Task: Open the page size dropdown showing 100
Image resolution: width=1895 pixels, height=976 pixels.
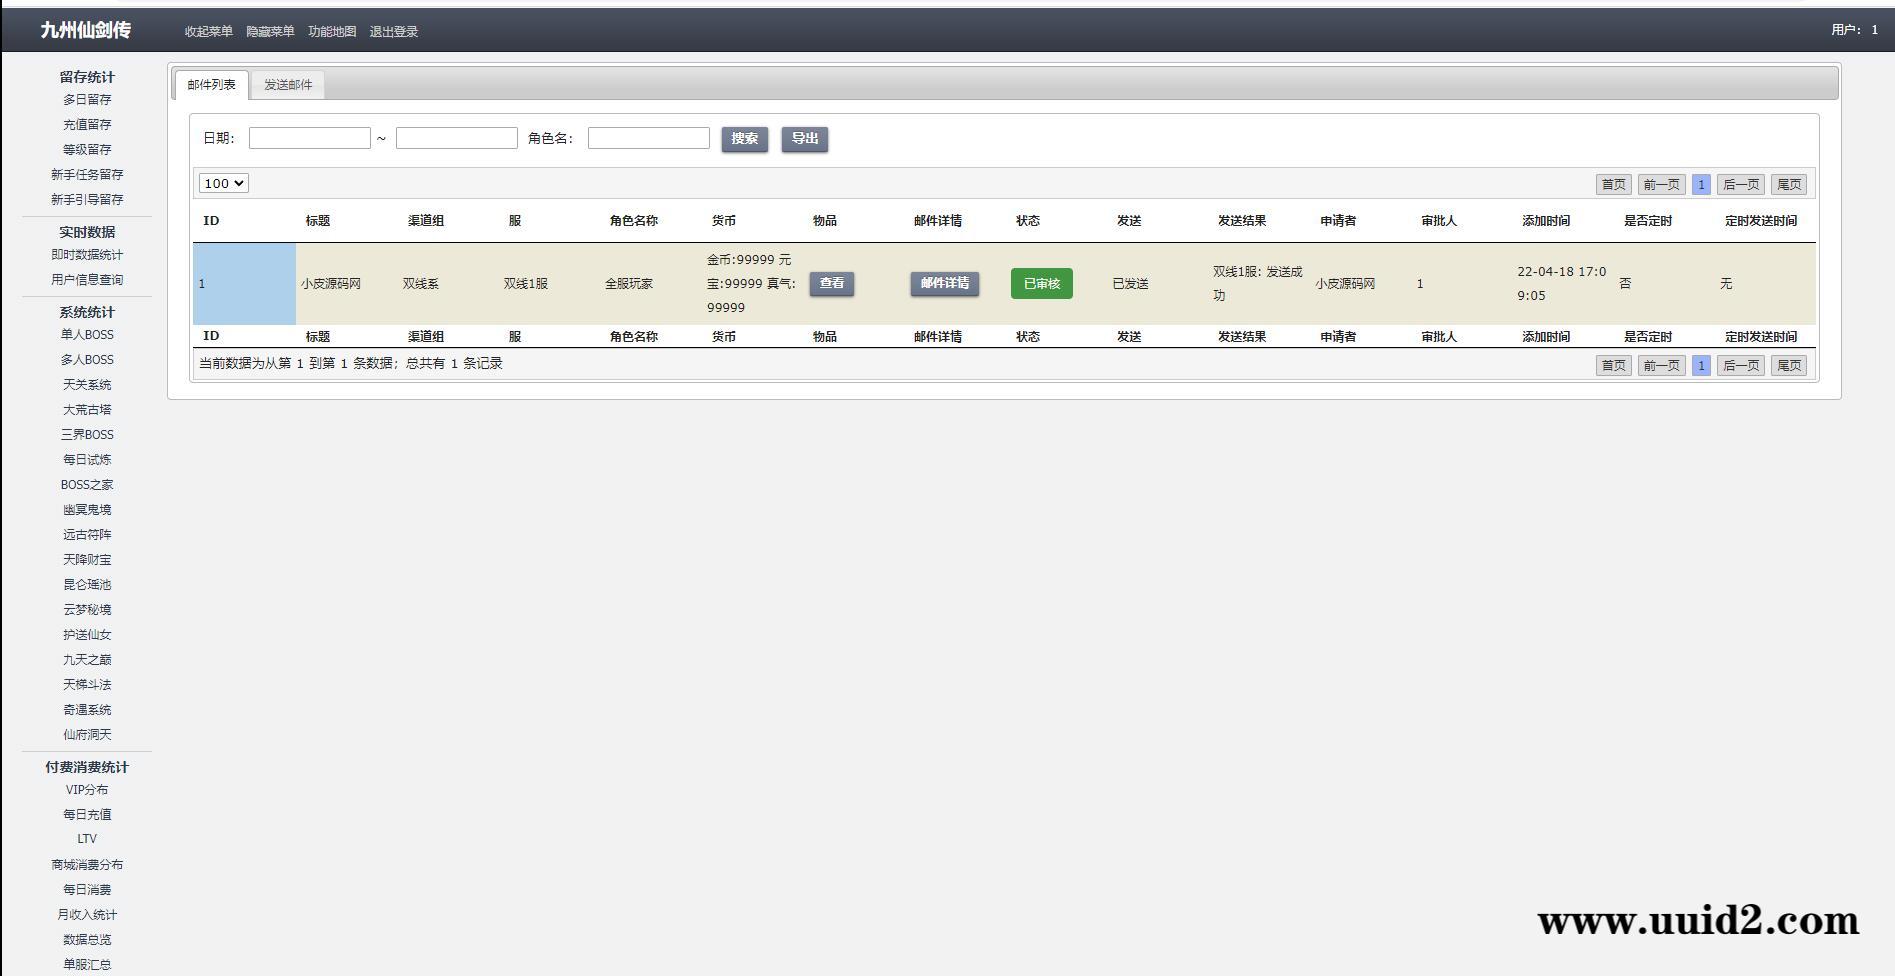Action: [223, 183]
